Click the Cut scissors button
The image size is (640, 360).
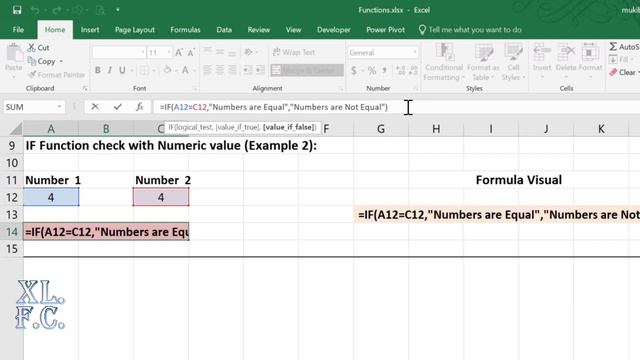[x=38, y=47]
